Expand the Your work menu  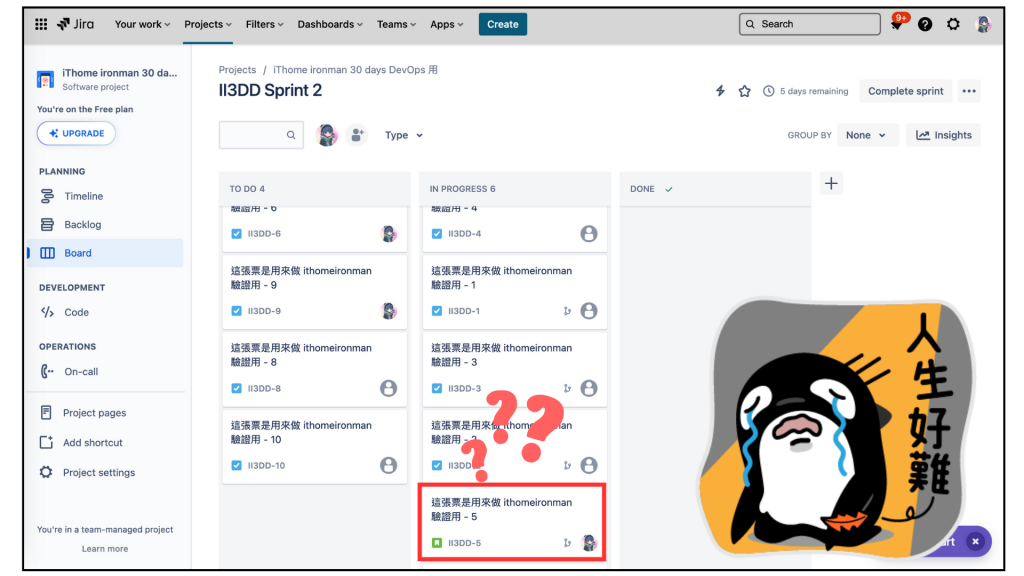pos(142,24)
